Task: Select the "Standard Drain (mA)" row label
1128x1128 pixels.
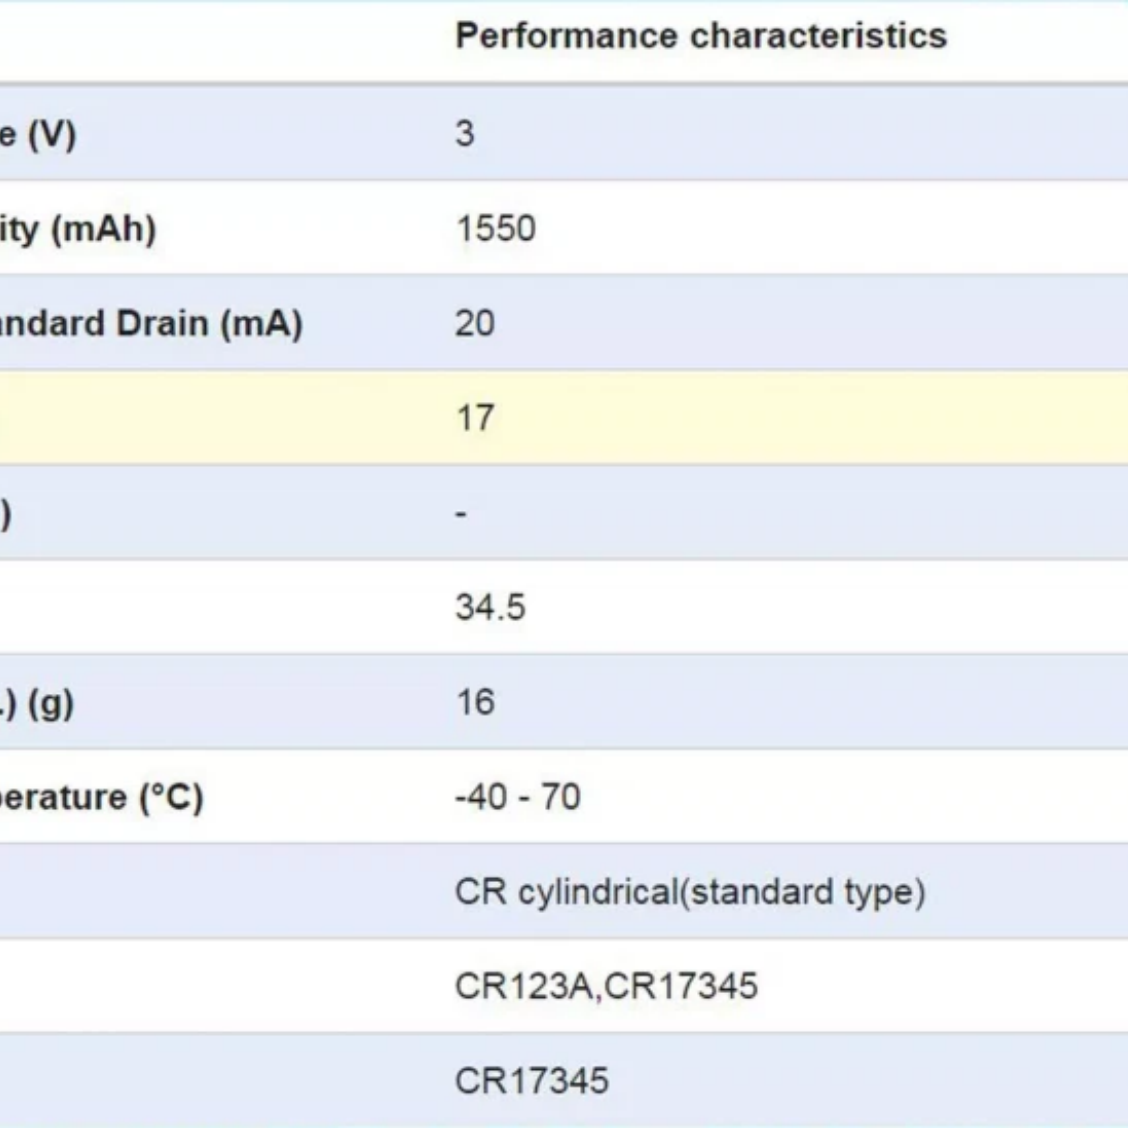Action: click(150, 324)
